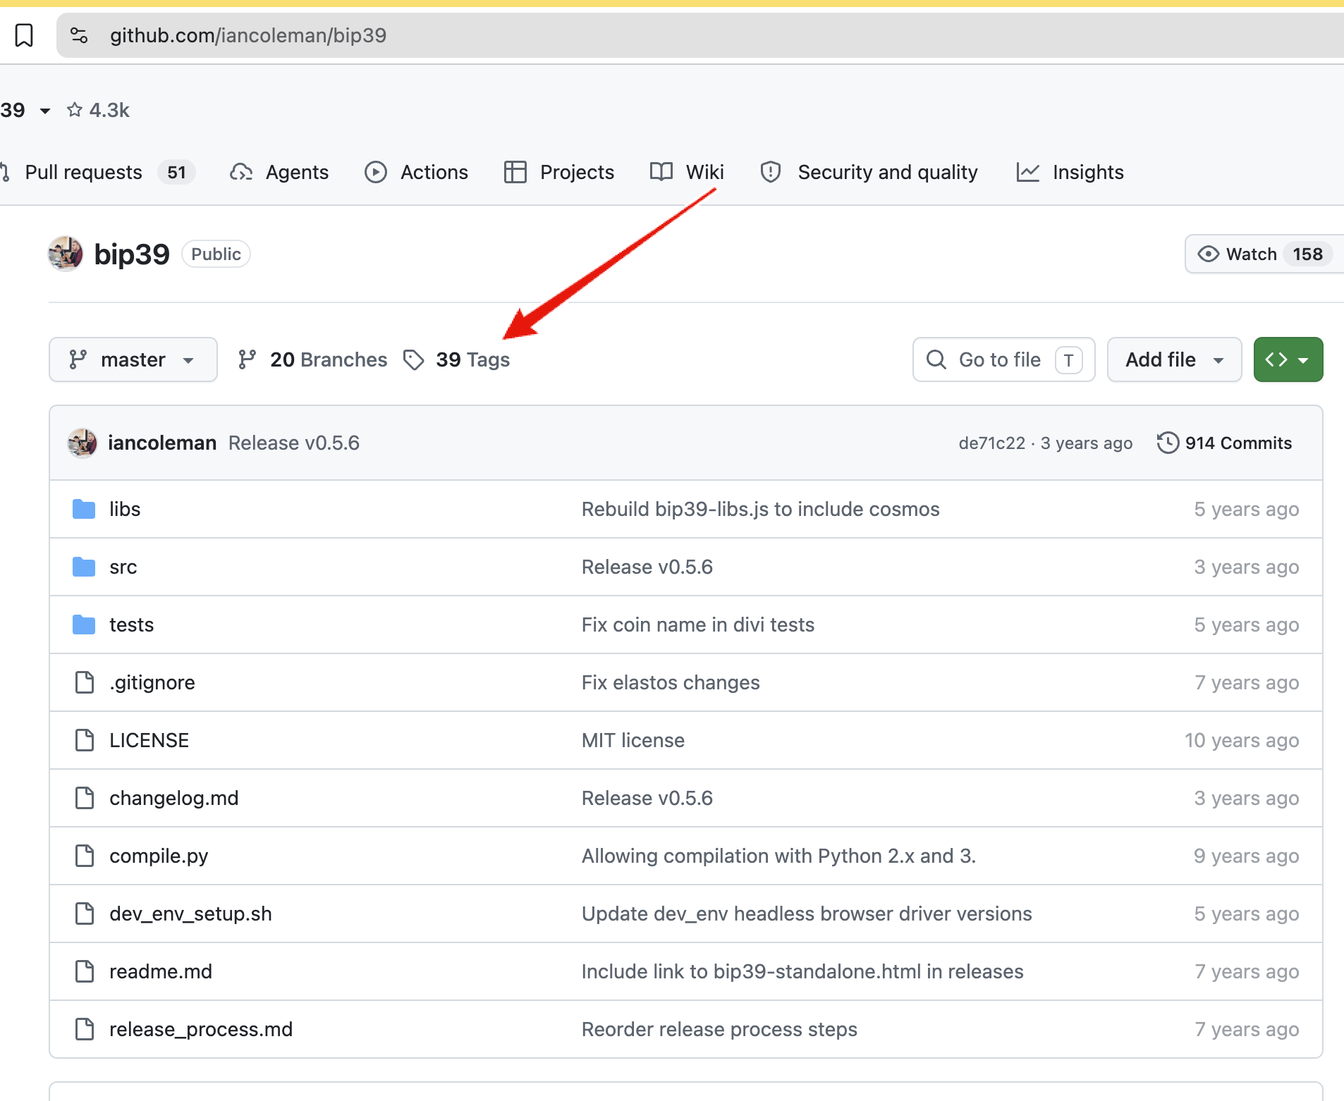Switch to the Actions tab
This screenshot has width=1344, height=1101.
(417, 172)
